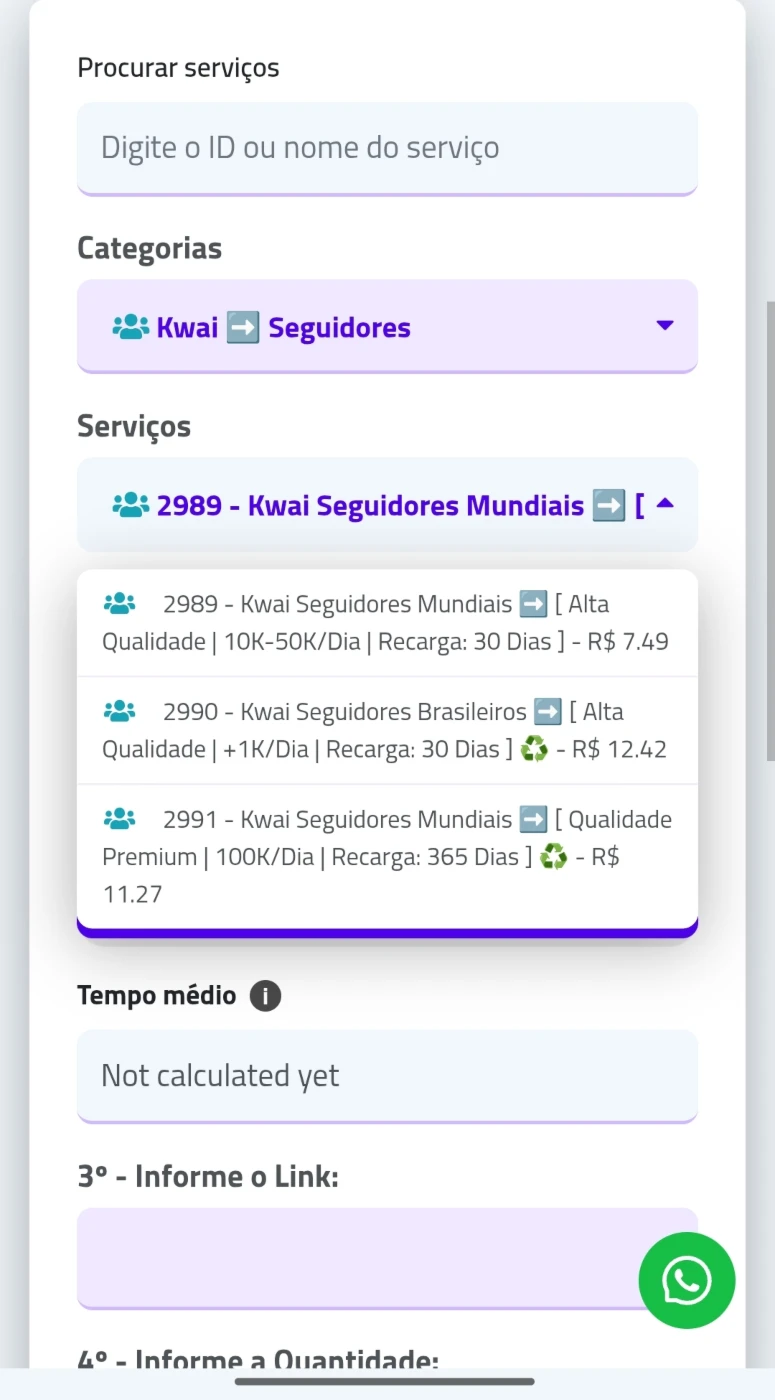The height and width of the screenshot is (1400, 775).
Task: Choose 2991 Qualidade Premium service option
Action: (x=386, y=857)
